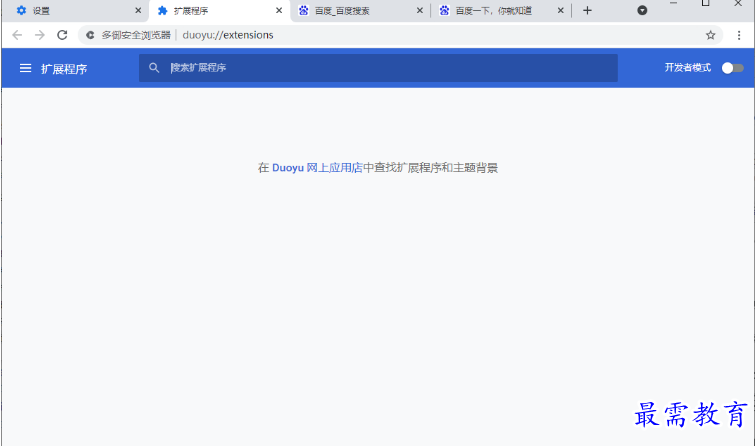This screenshot has width=756, height=446.
Task: Click the duoyu://extensions address text
Action: [x=228, y=35]
